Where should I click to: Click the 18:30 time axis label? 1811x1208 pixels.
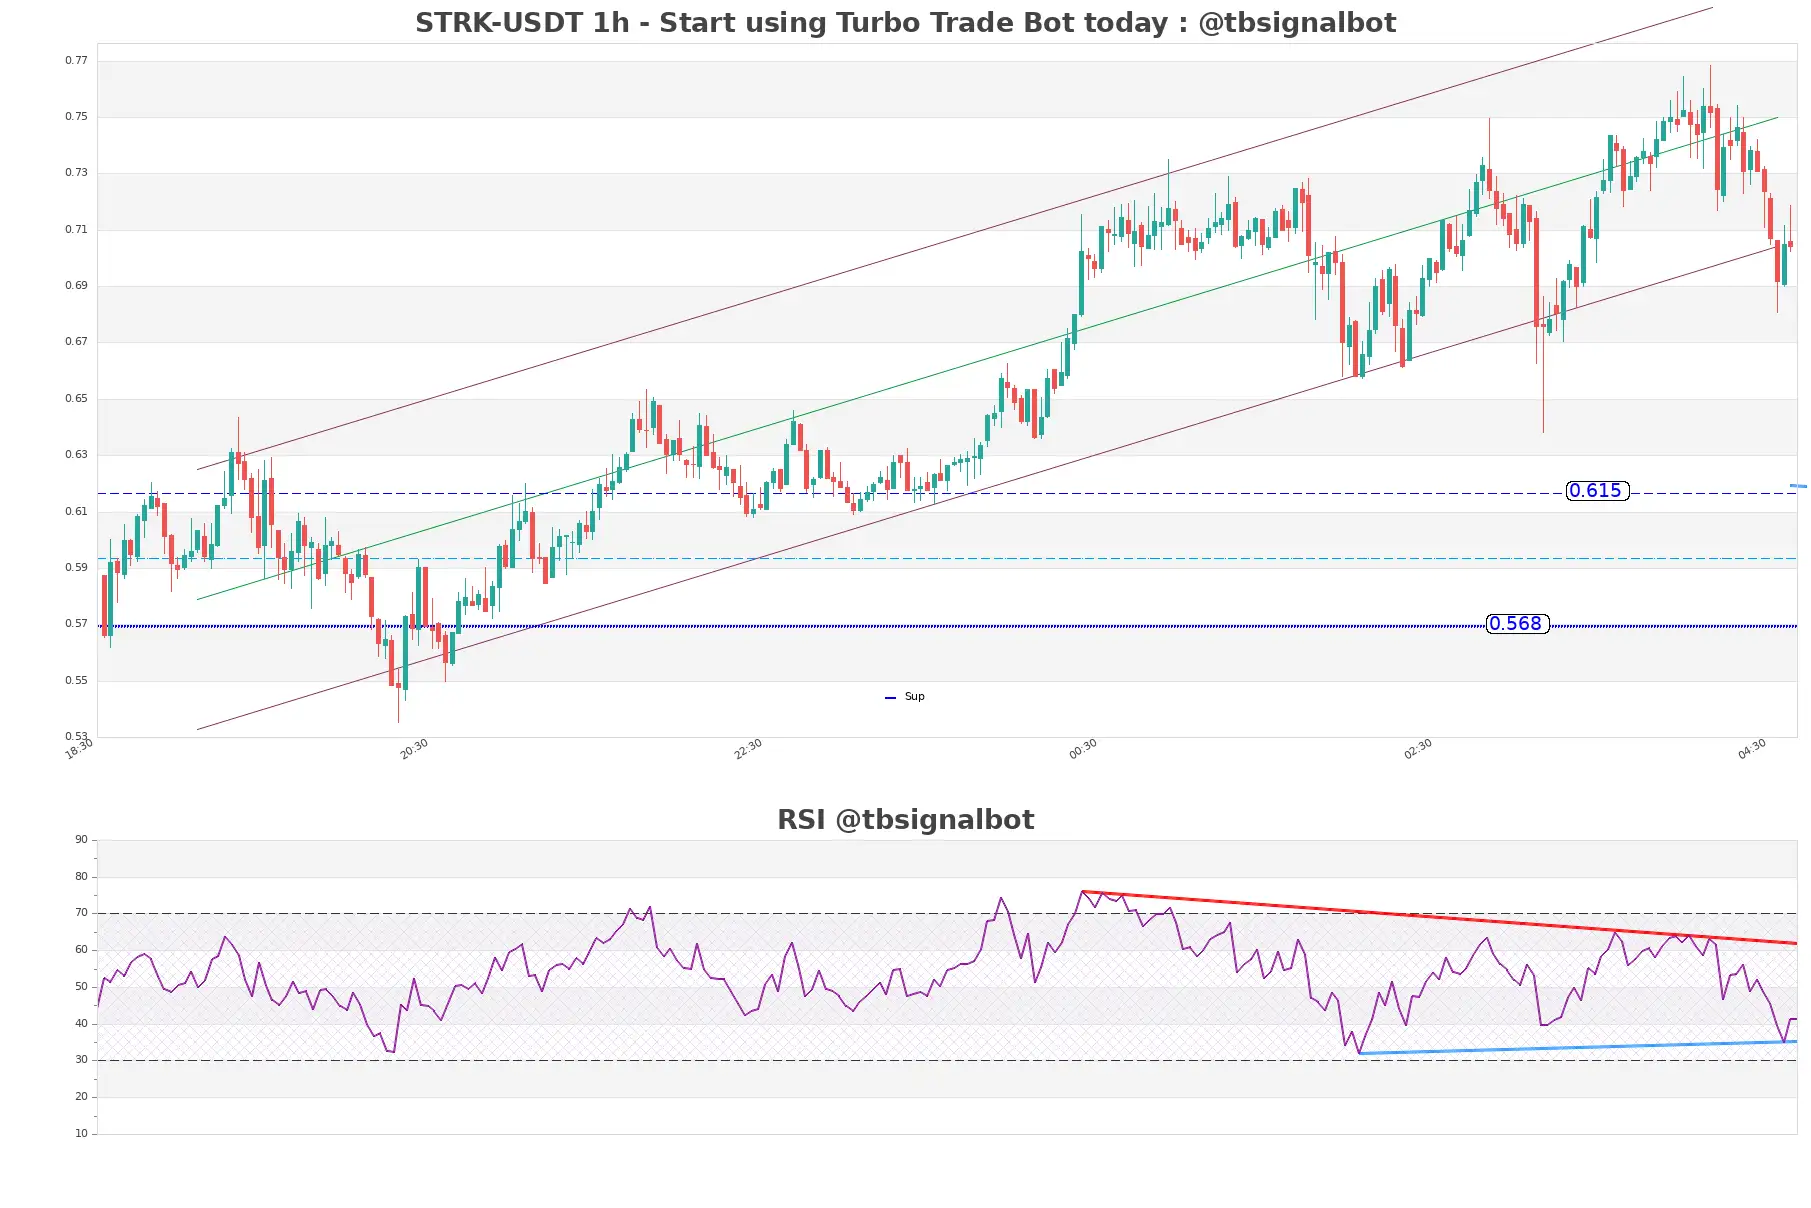pyautogui.click(x=79, y=749)
